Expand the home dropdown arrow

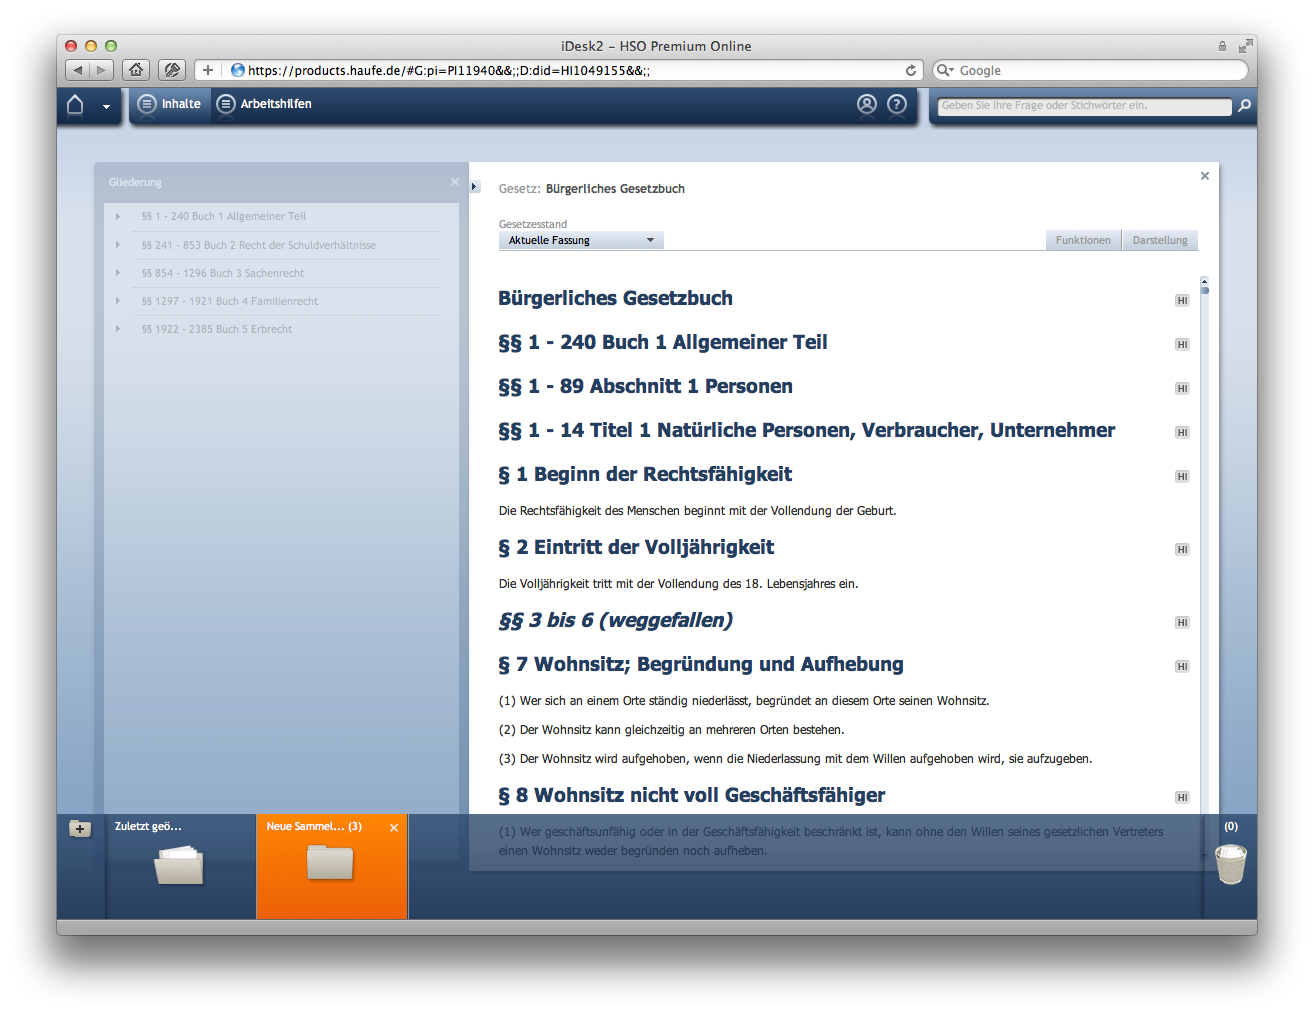[106, 106]
